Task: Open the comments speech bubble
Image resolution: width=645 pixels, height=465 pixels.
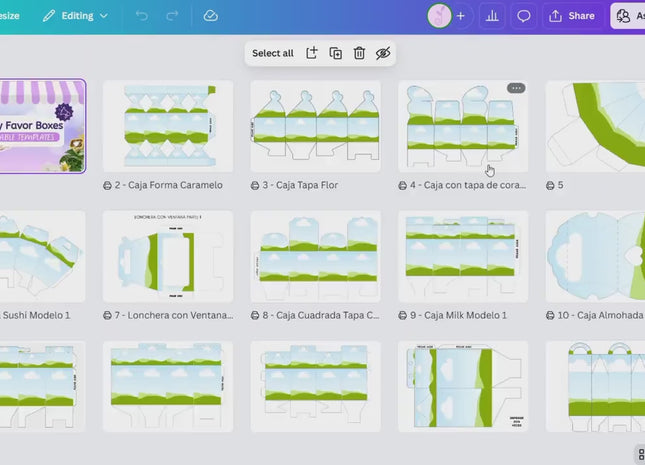Action: [x=523, y=16]
